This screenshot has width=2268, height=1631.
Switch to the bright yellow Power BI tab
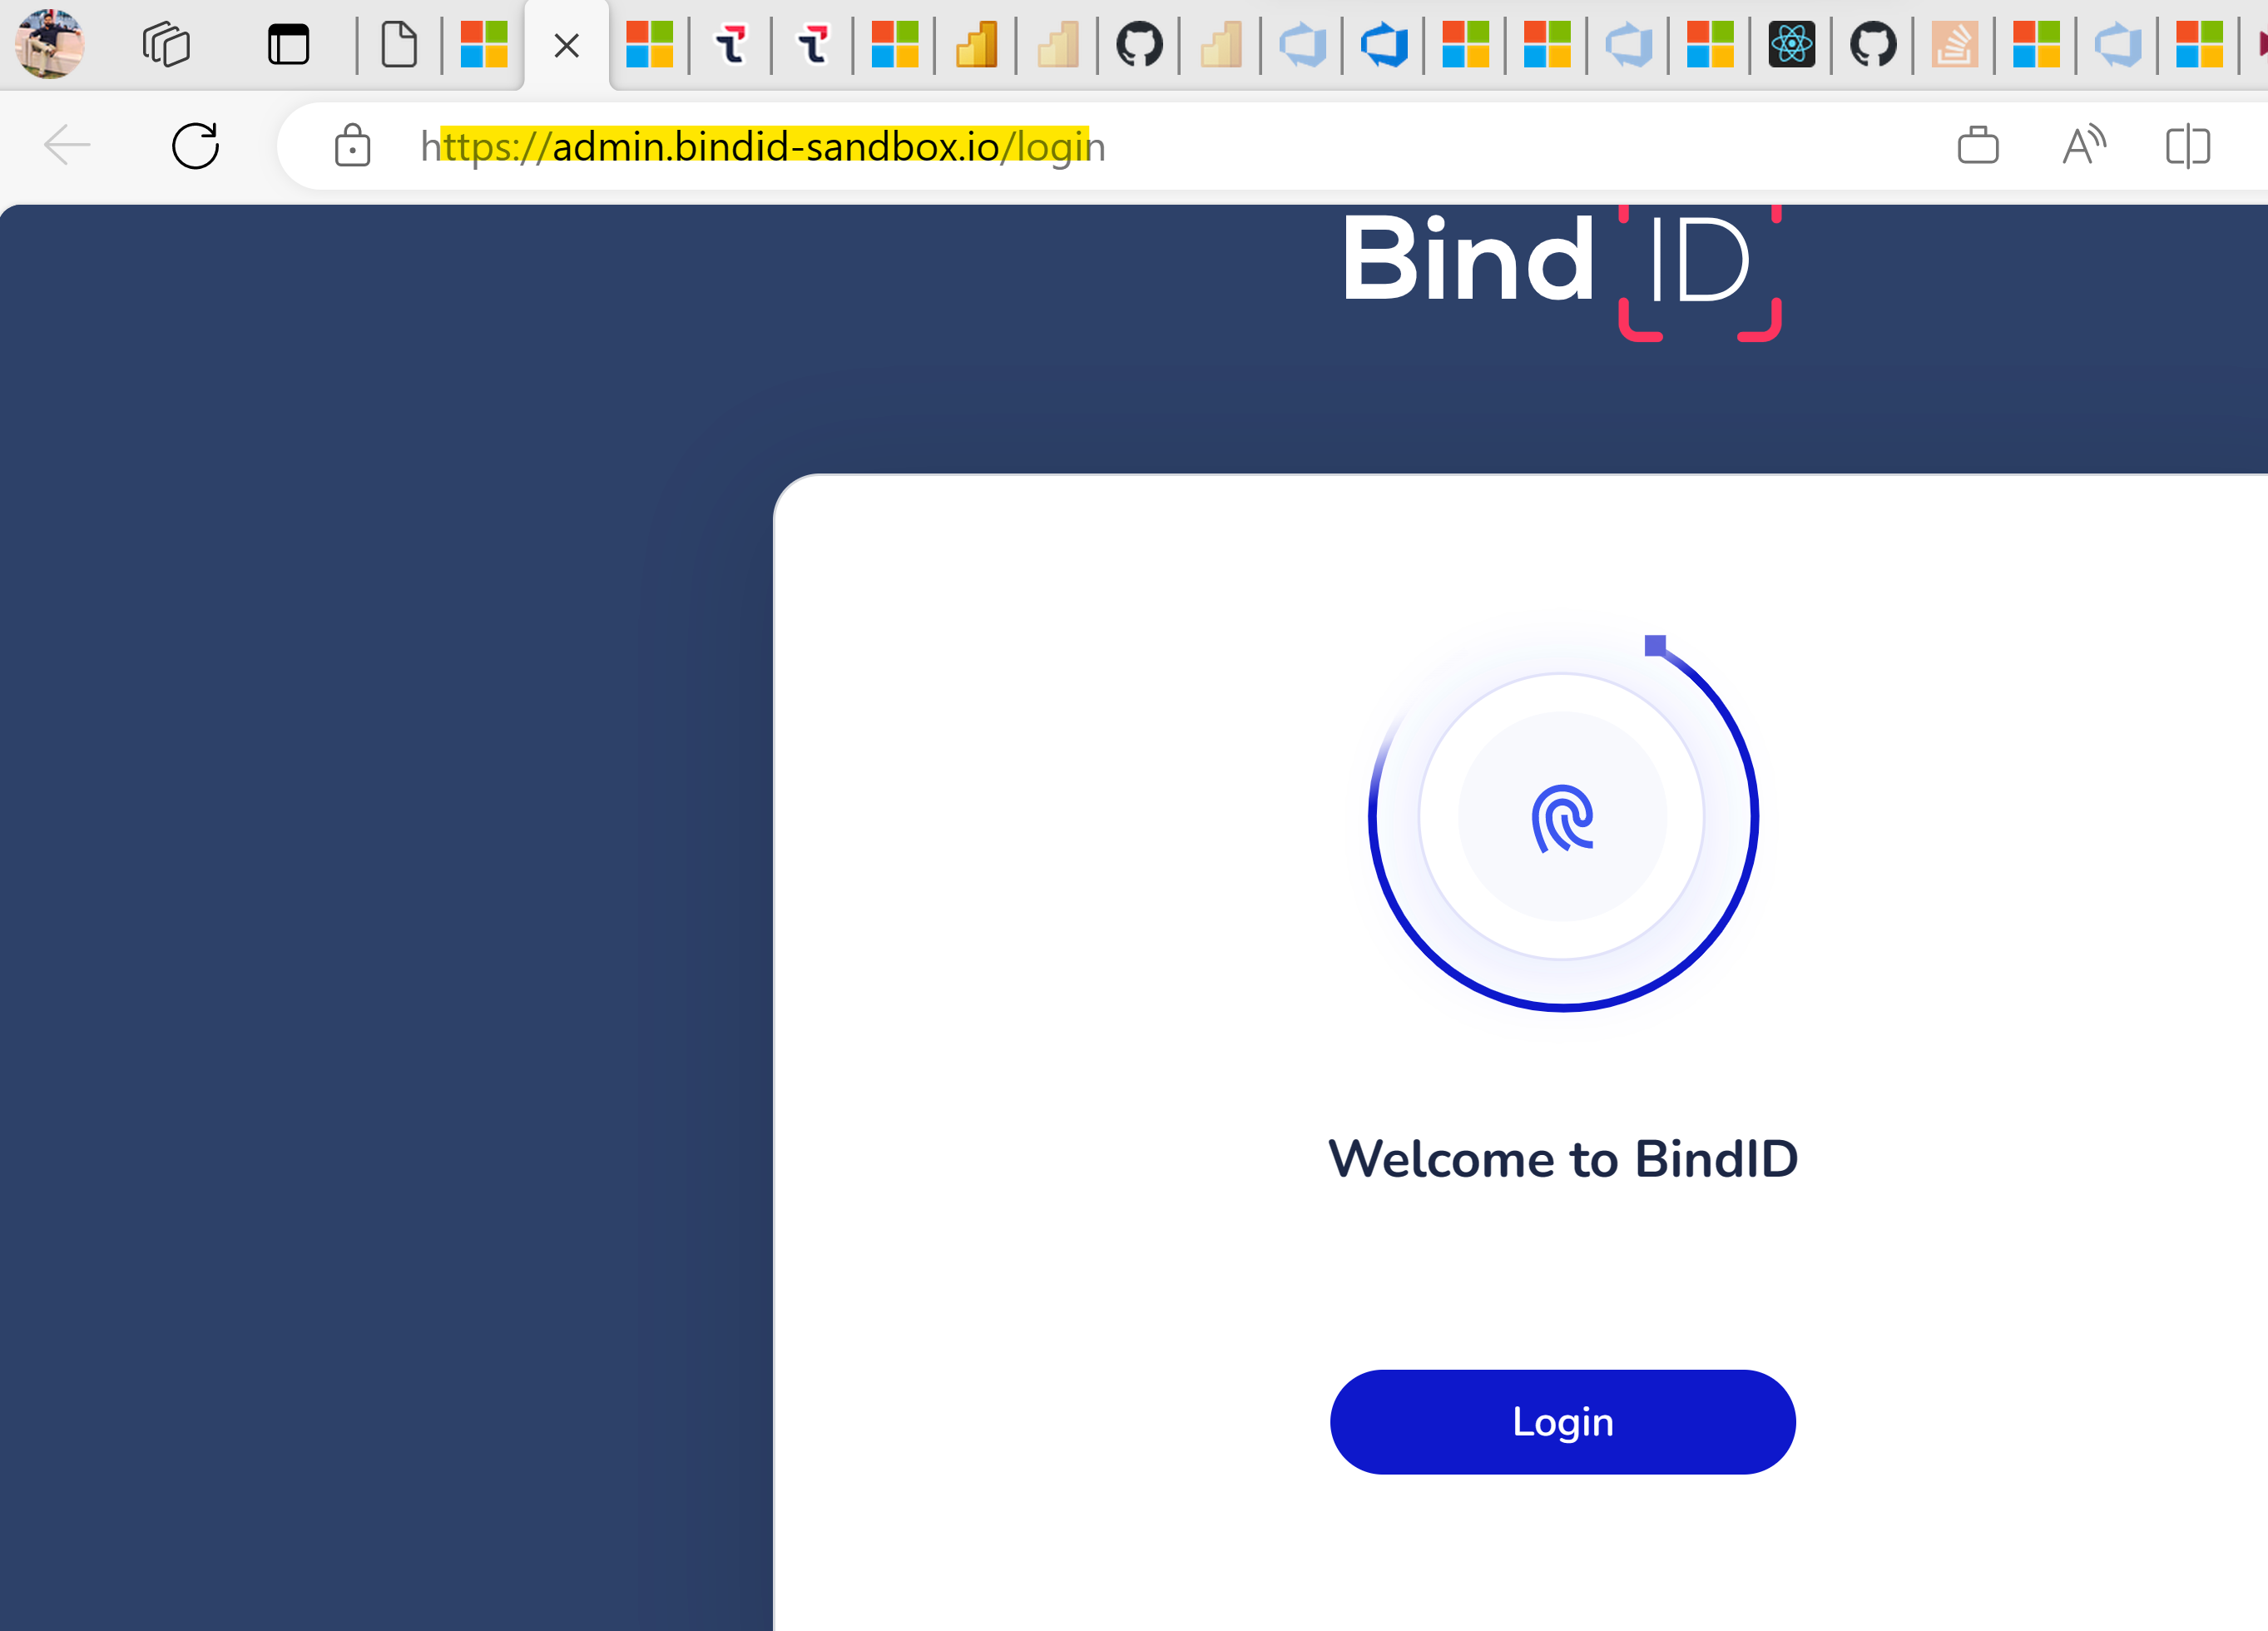pyautogui.click(x=976, y=45)
